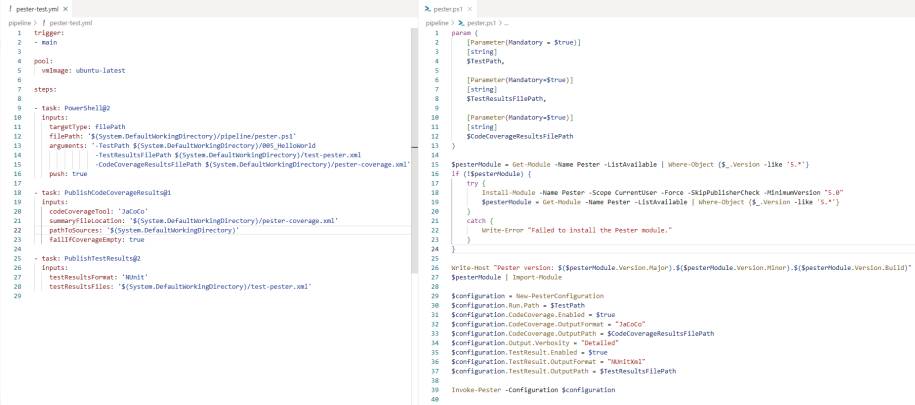Click 'failIfCoverageEmpty: true' line
This screenshot has height=405, width=915.
(x=96, y=239)
